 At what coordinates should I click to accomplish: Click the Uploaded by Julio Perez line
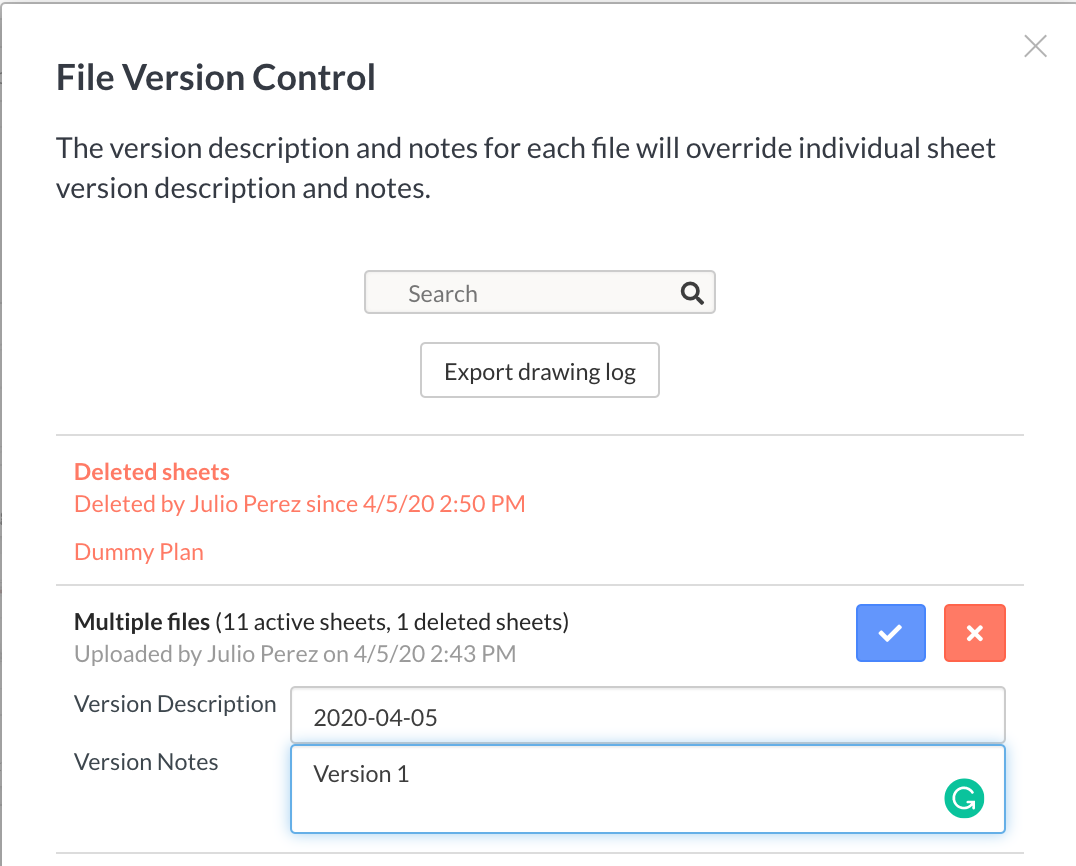295,653
